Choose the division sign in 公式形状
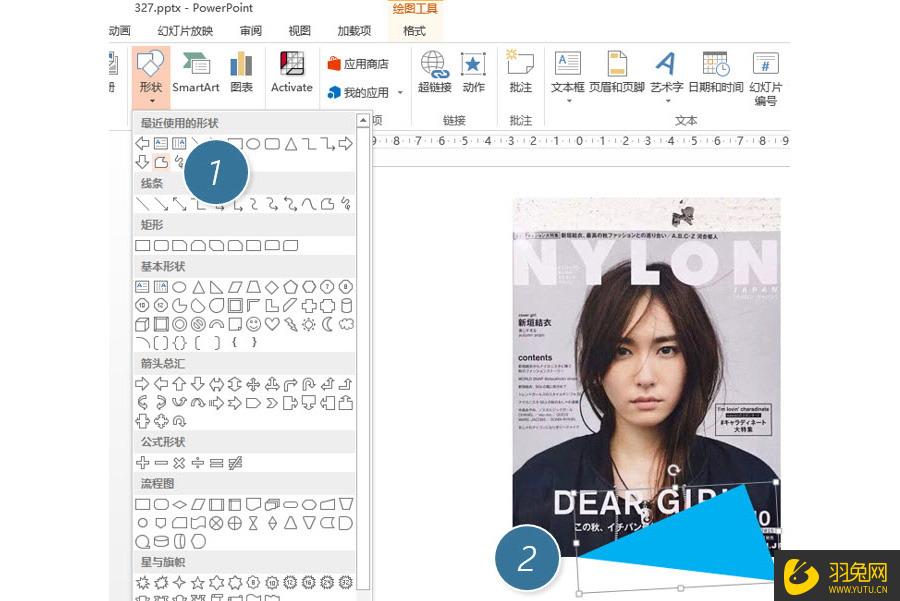The height and width of the screenshot is (601, 900). click(x=198, y=463)
